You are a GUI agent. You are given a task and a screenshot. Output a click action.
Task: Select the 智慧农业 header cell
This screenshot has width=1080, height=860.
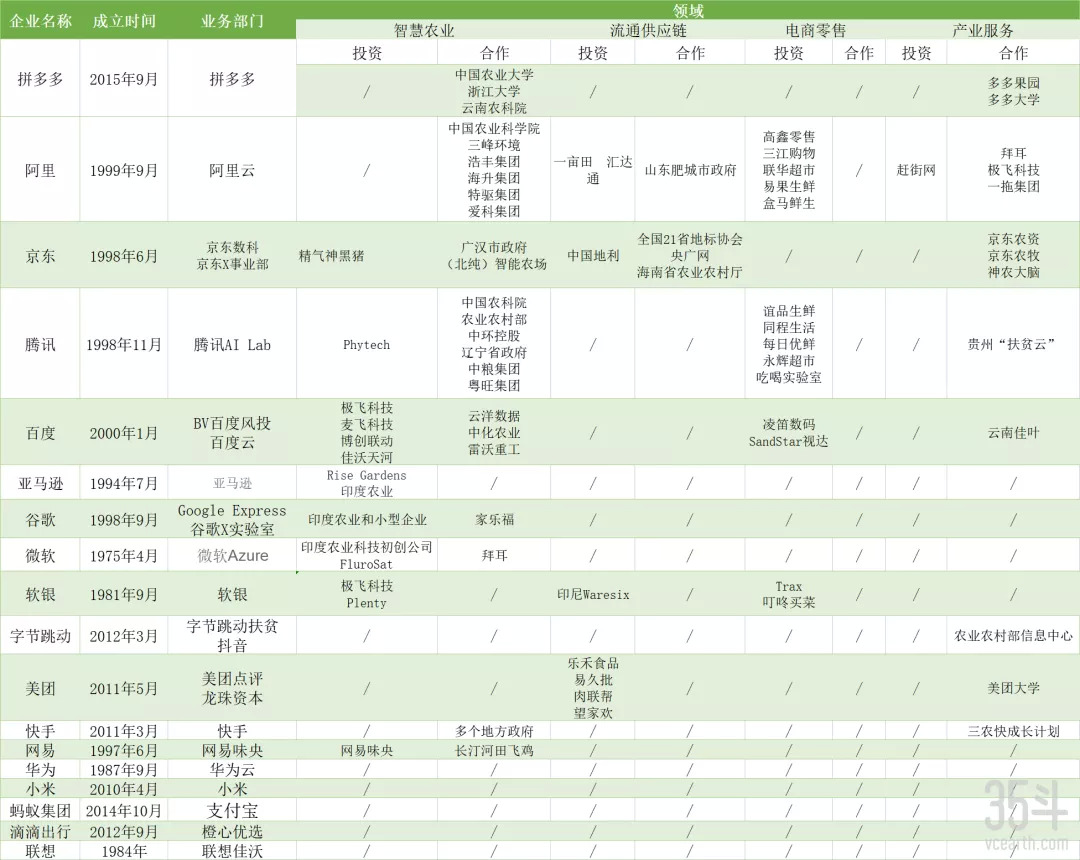click(424, 30)
